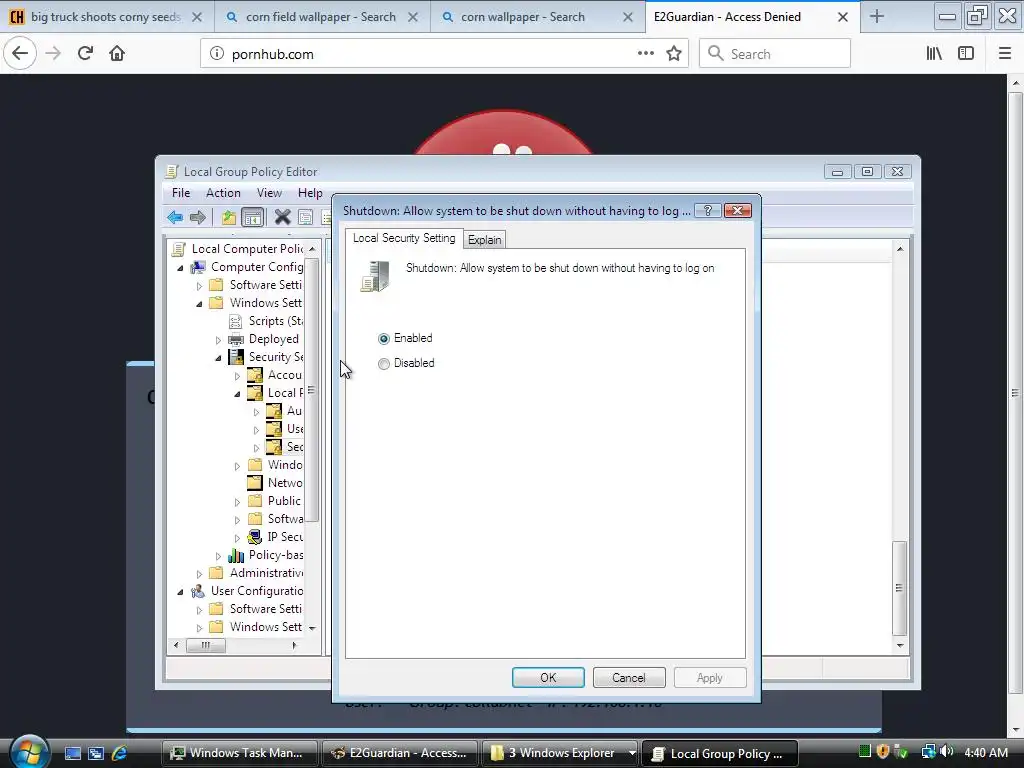
Task: Switch to Local Security Setting tab
Action: pyautogui.click(x=404, y=238)
